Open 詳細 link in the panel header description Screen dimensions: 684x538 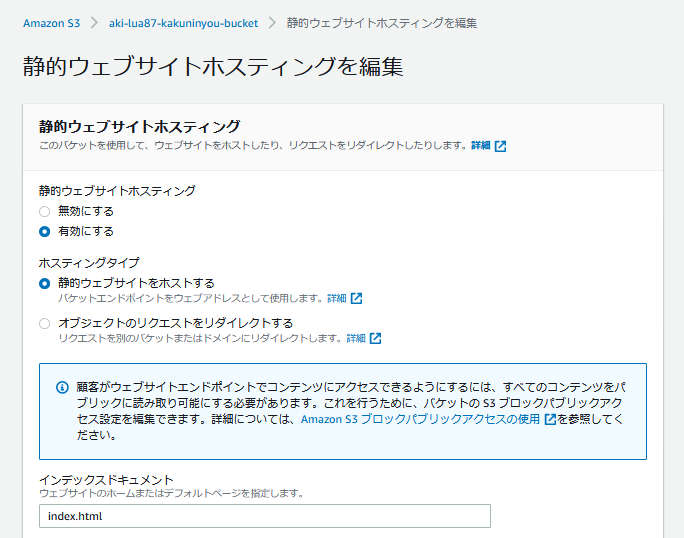tap(481, 145)
